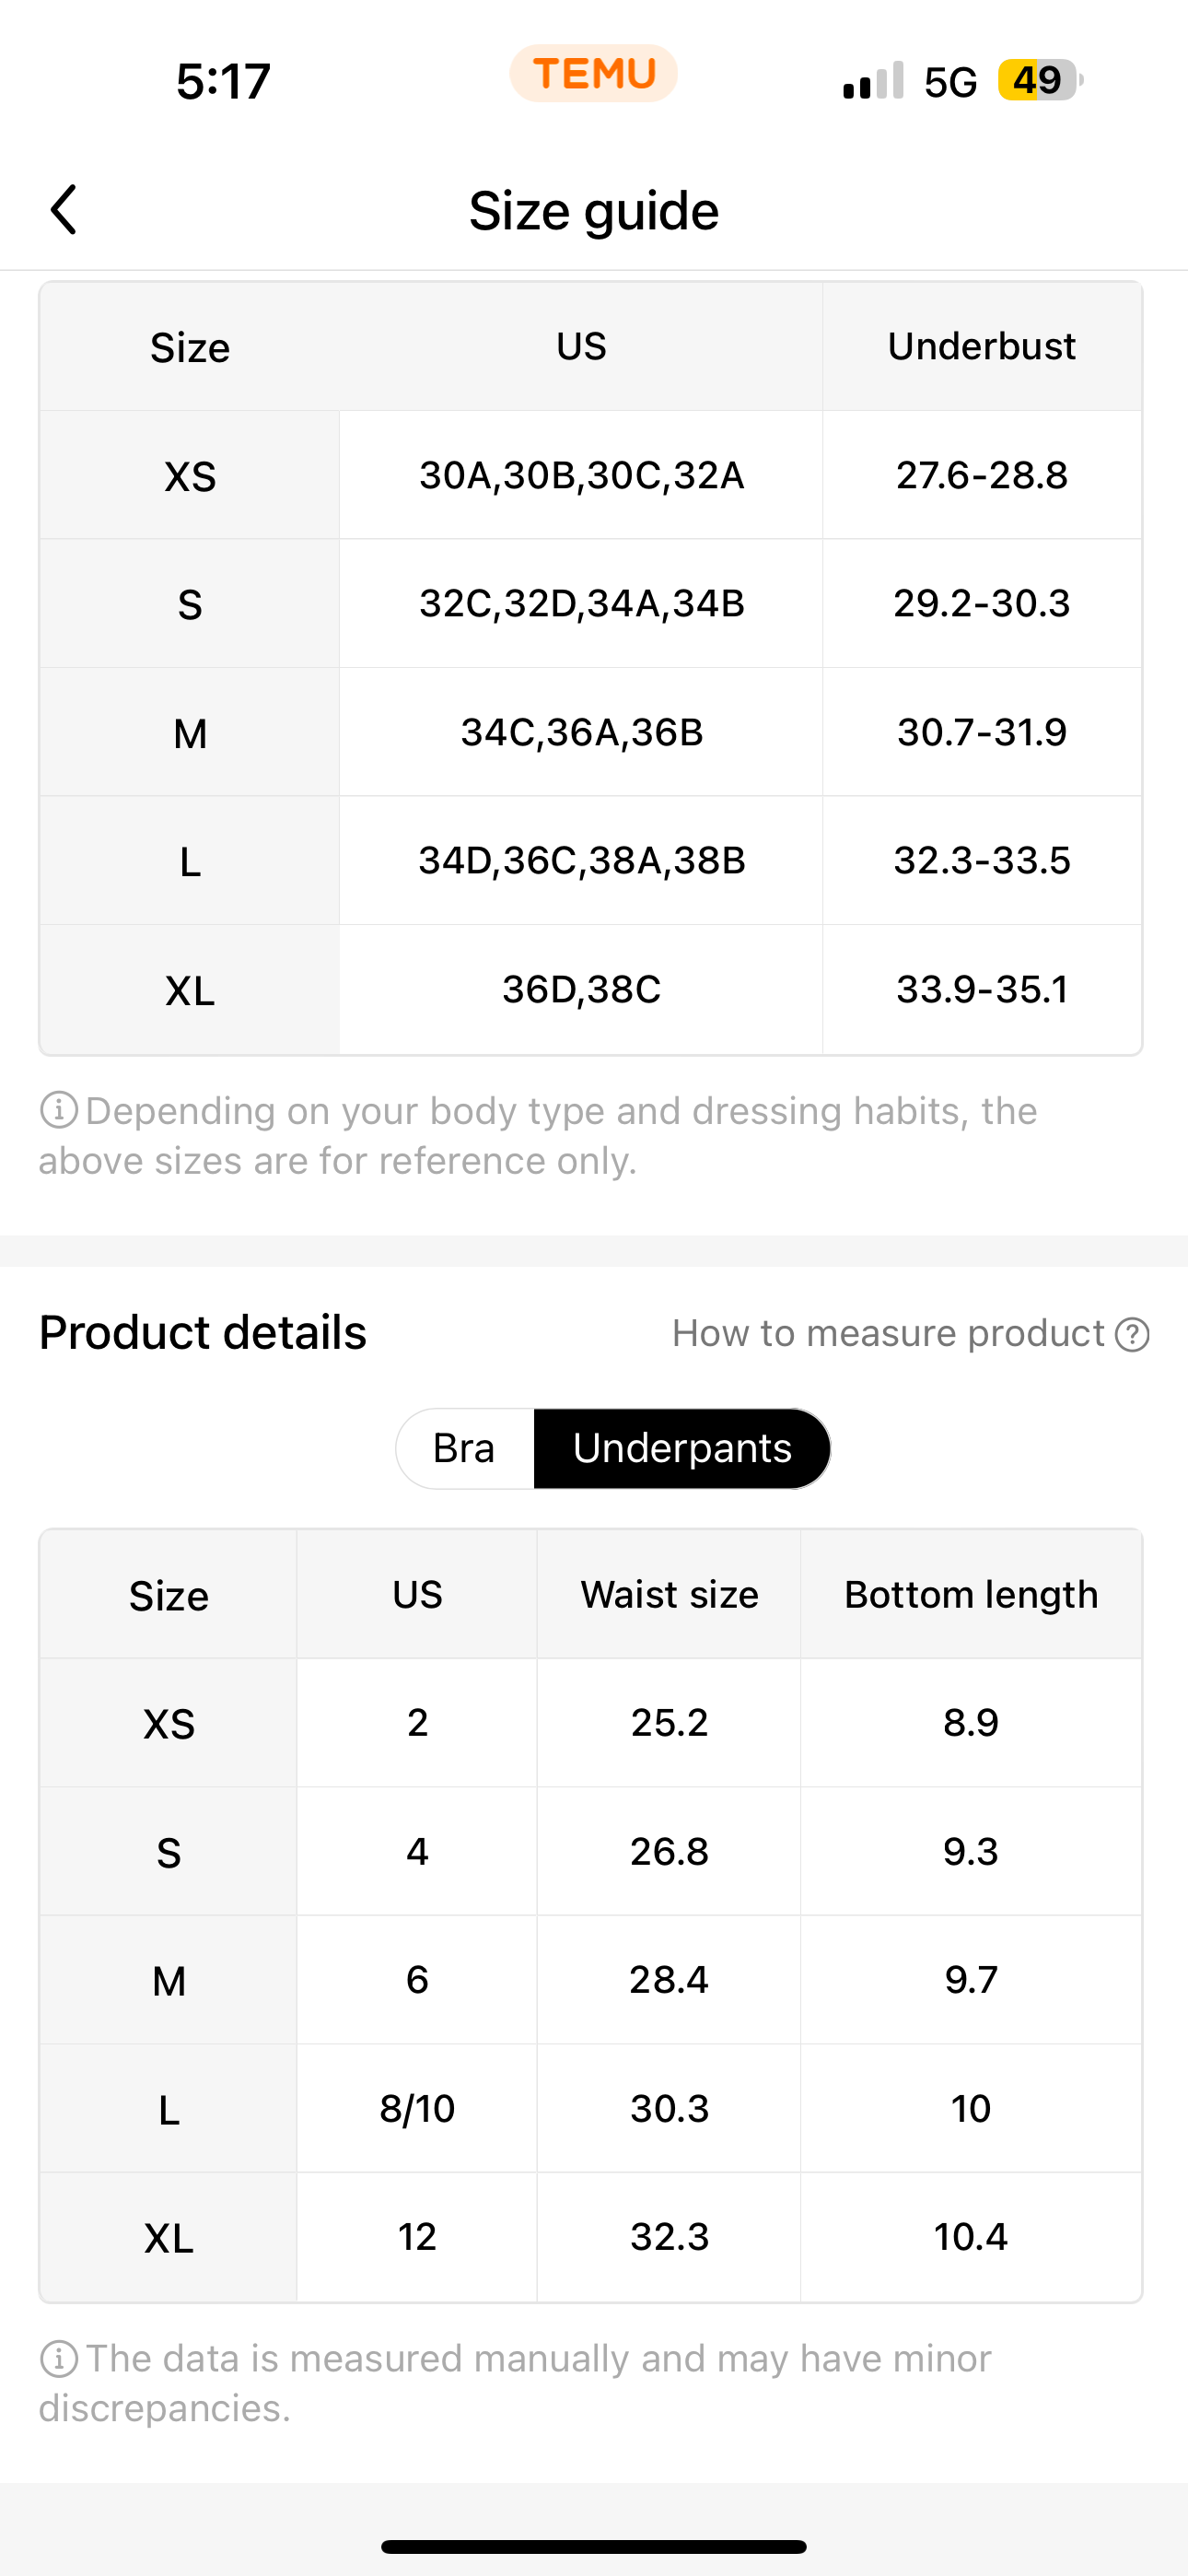This screenshot has height=2576, width=1188.
Task: Tap the 28.4 waist size value
Action: tap(669, 1980)
